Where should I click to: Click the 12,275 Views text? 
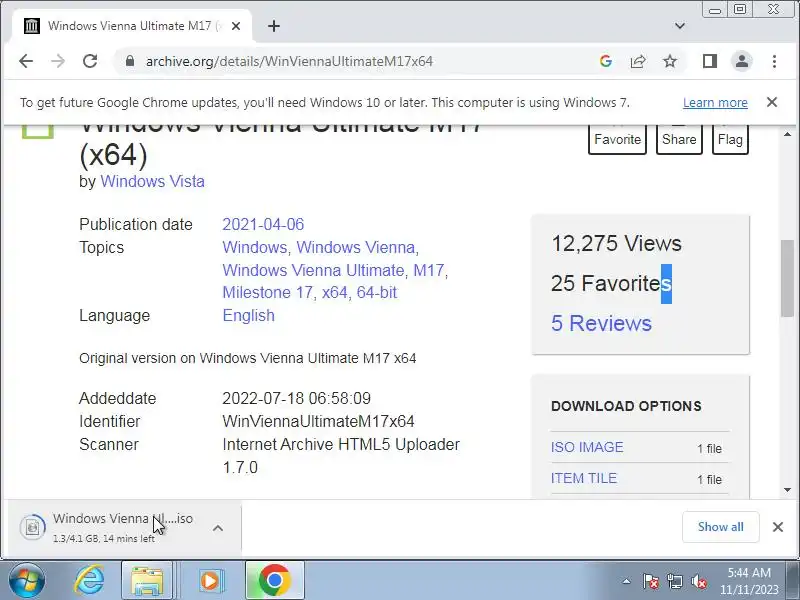pyautogui.click(x=616, y=243)
